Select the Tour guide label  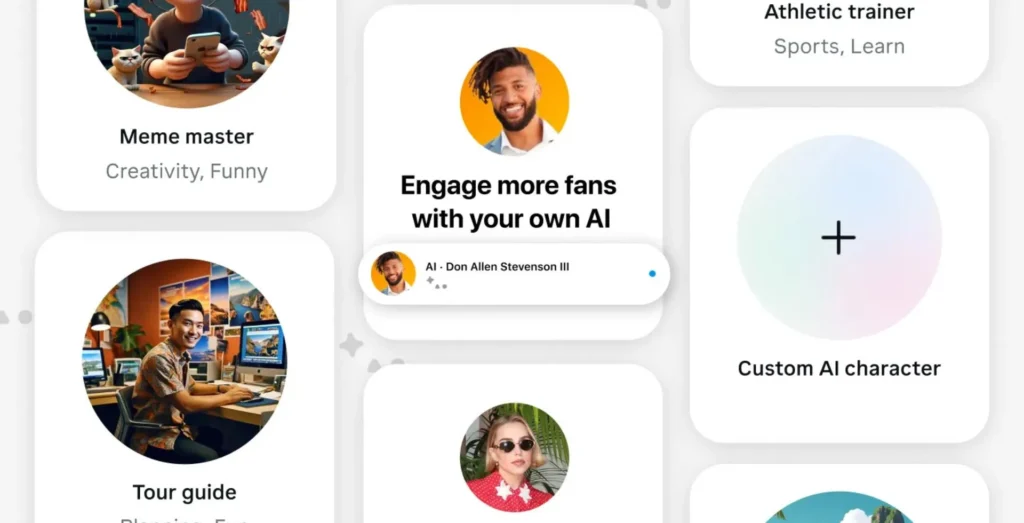click(185, 492)
